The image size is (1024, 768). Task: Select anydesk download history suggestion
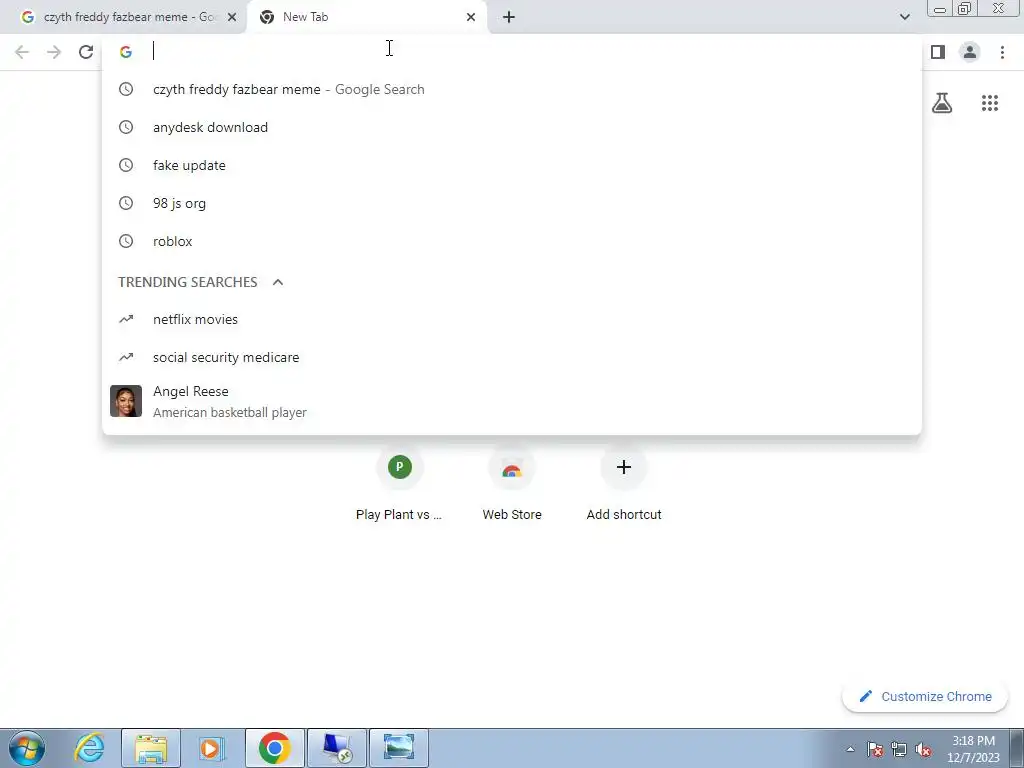[x=512, y=127]
